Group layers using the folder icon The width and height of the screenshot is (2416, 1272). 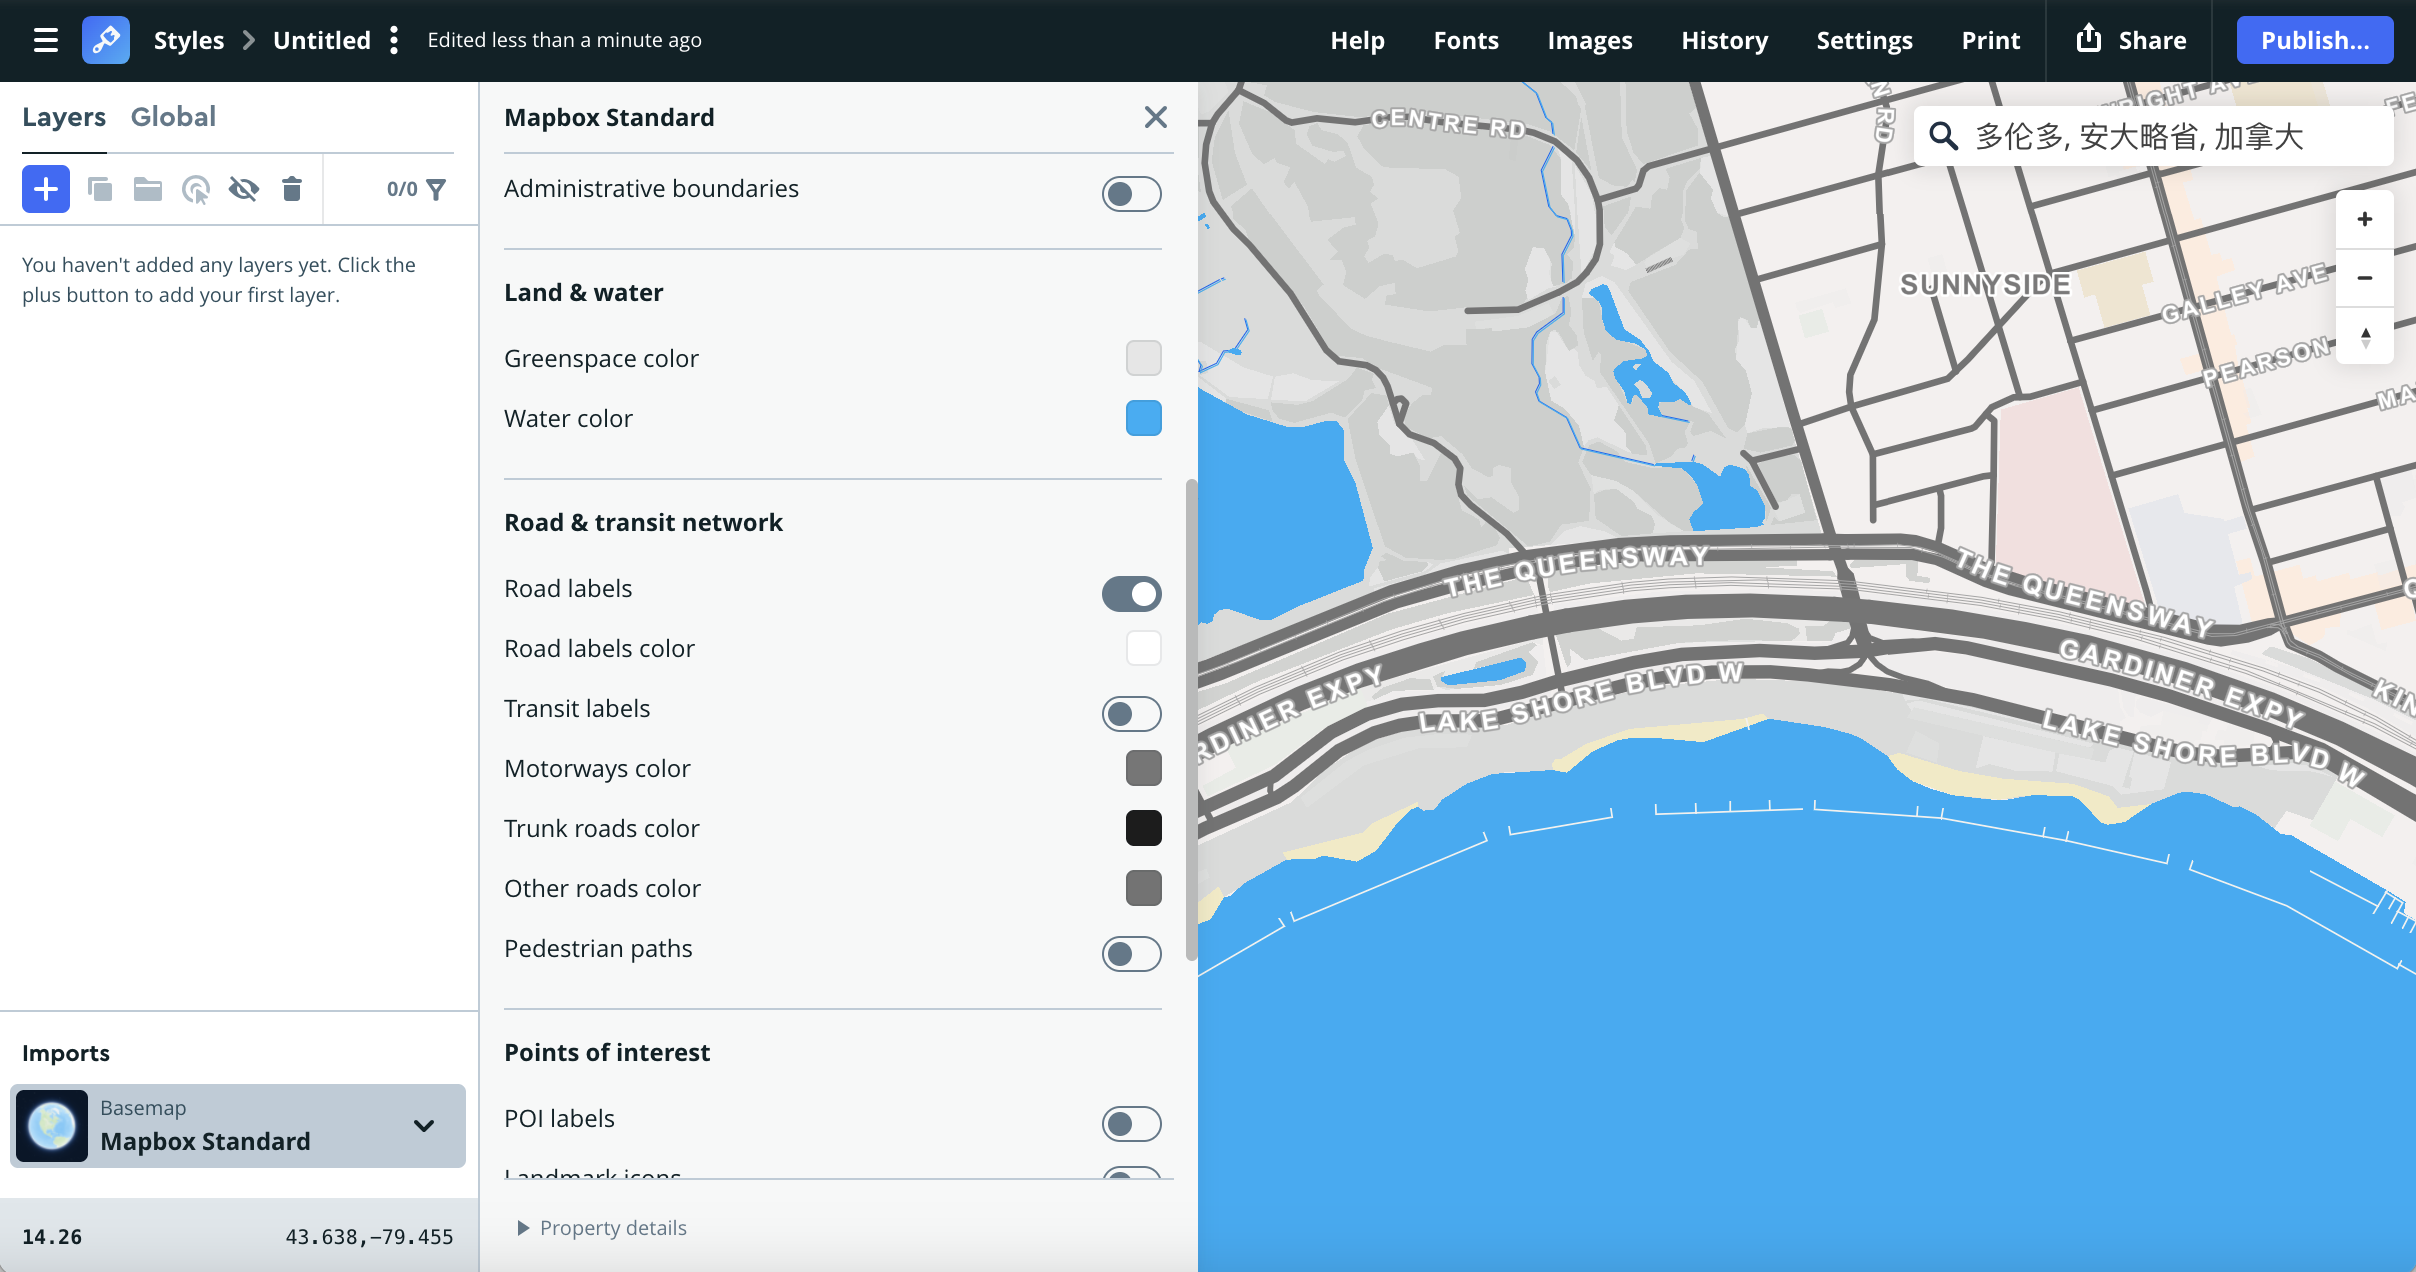tap(148, 188)
